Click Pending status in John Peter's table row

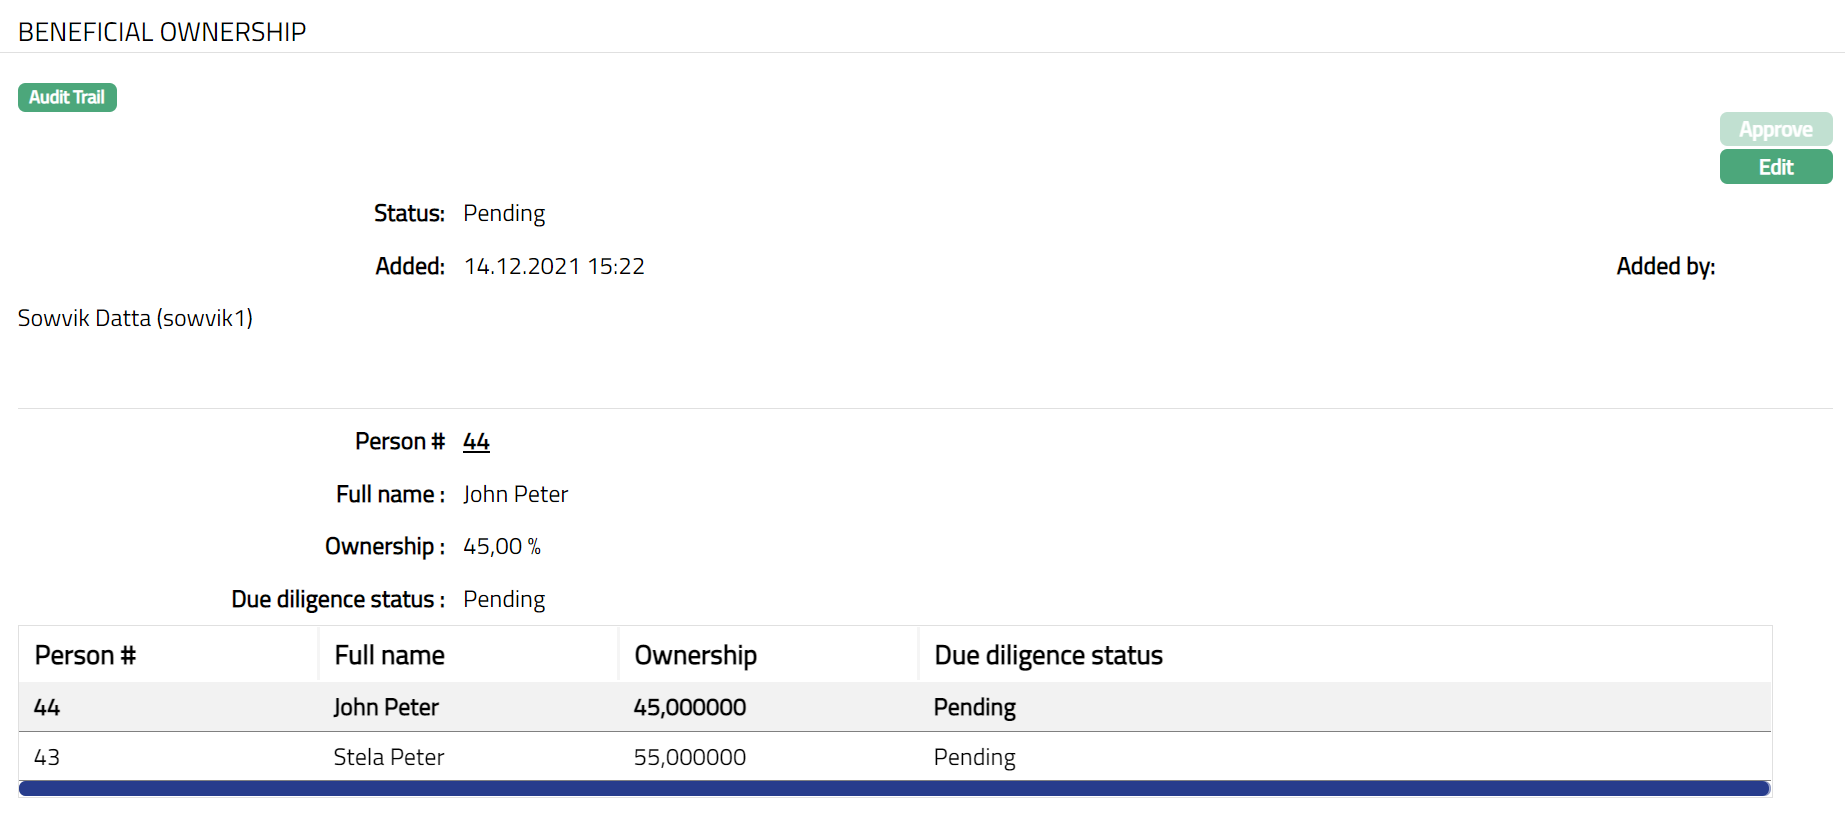pyautogui.click(x=974, y=707)
